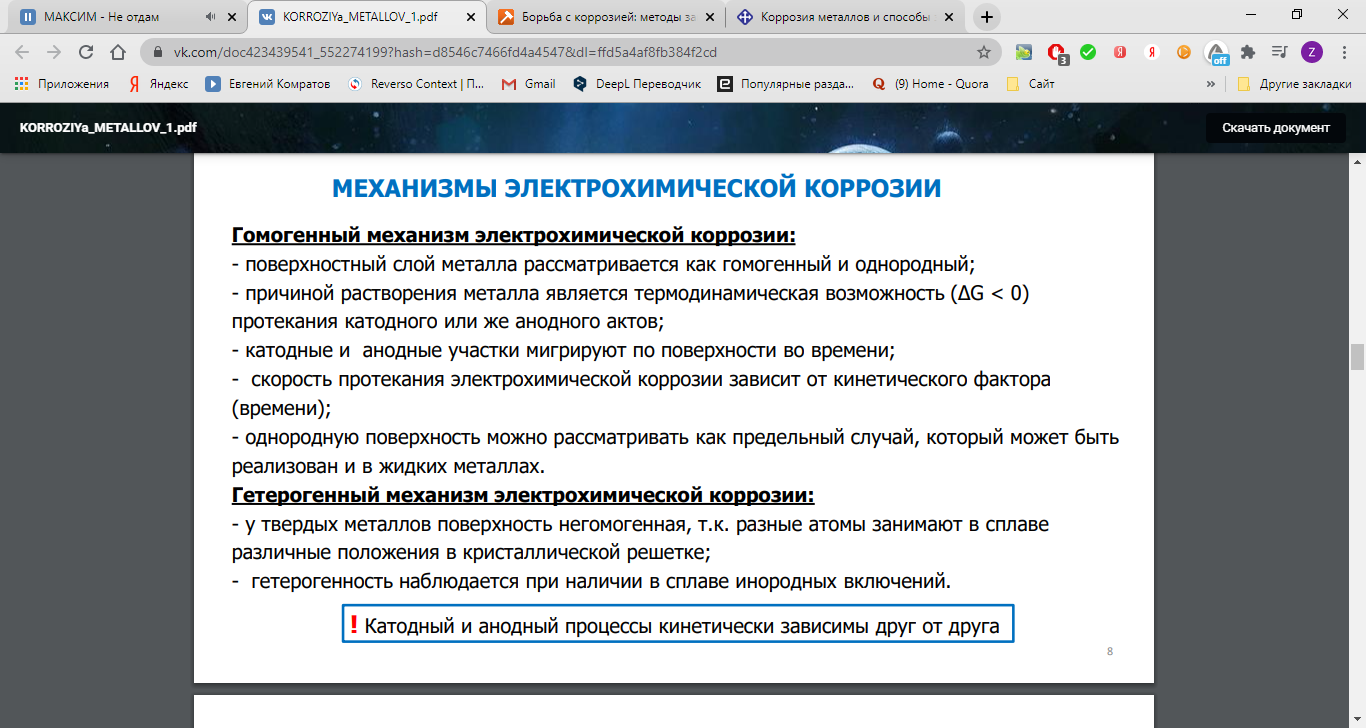Open the Gmail bookmark

(528, 84)
